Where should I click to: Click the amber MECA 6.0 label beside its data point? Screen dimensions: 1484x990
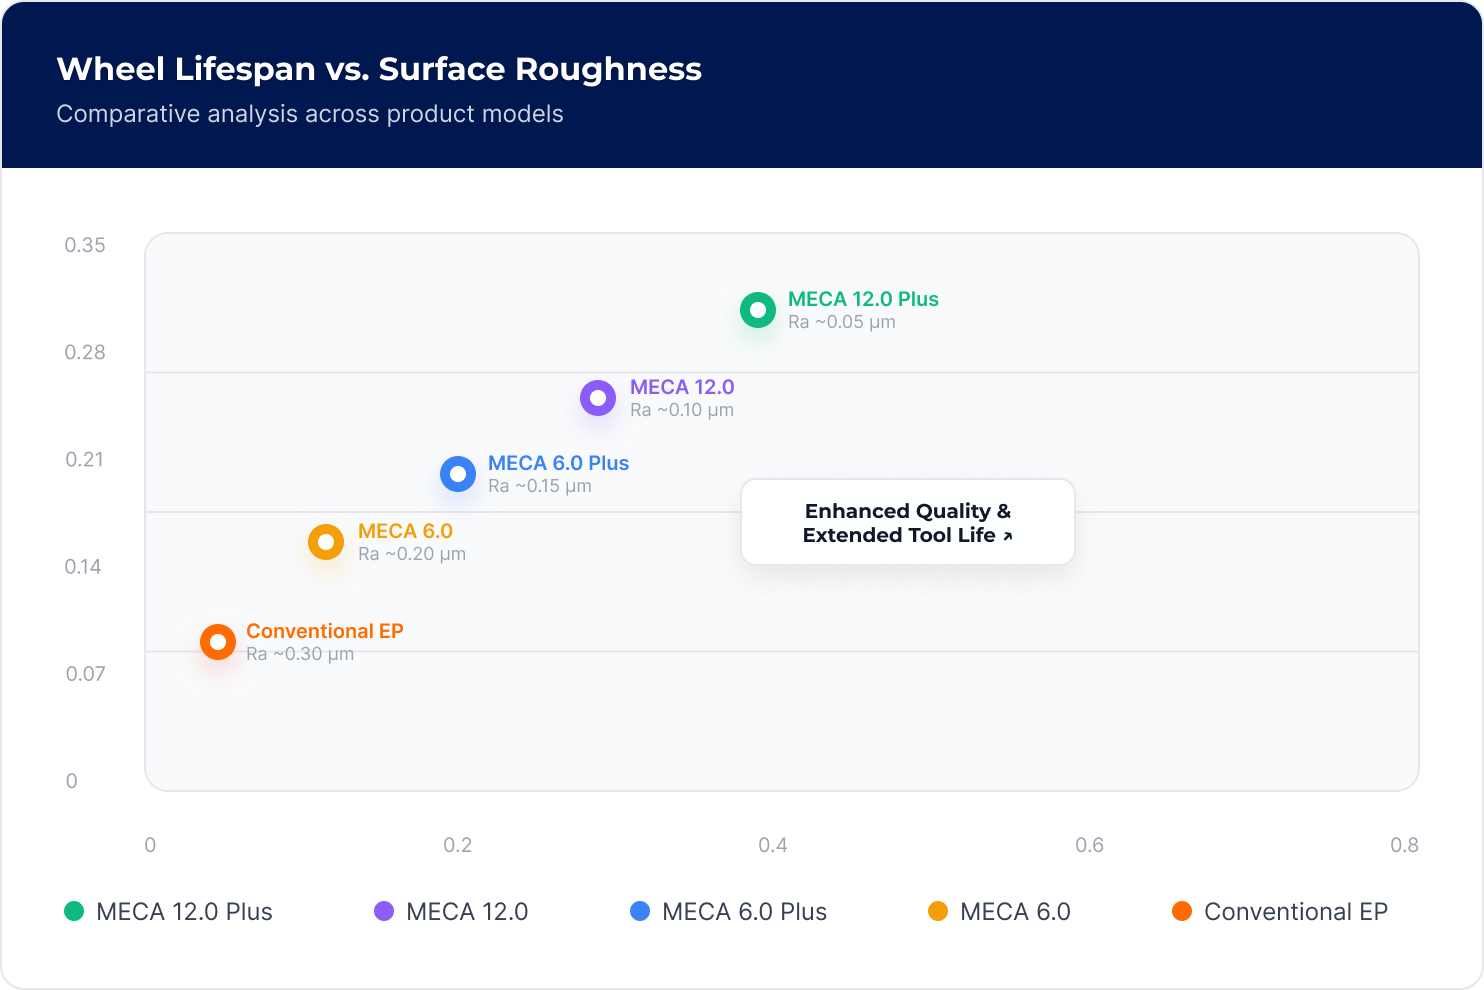[x=405, y=531]
